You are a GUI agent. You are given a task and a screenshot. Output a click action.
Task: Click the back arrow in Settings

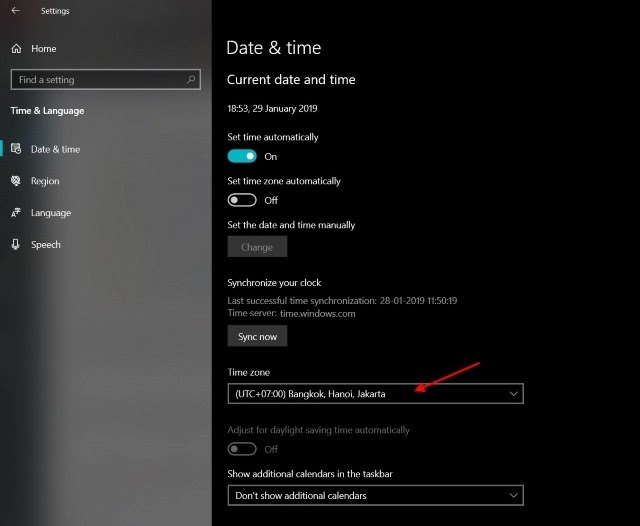tap(16, 11)
